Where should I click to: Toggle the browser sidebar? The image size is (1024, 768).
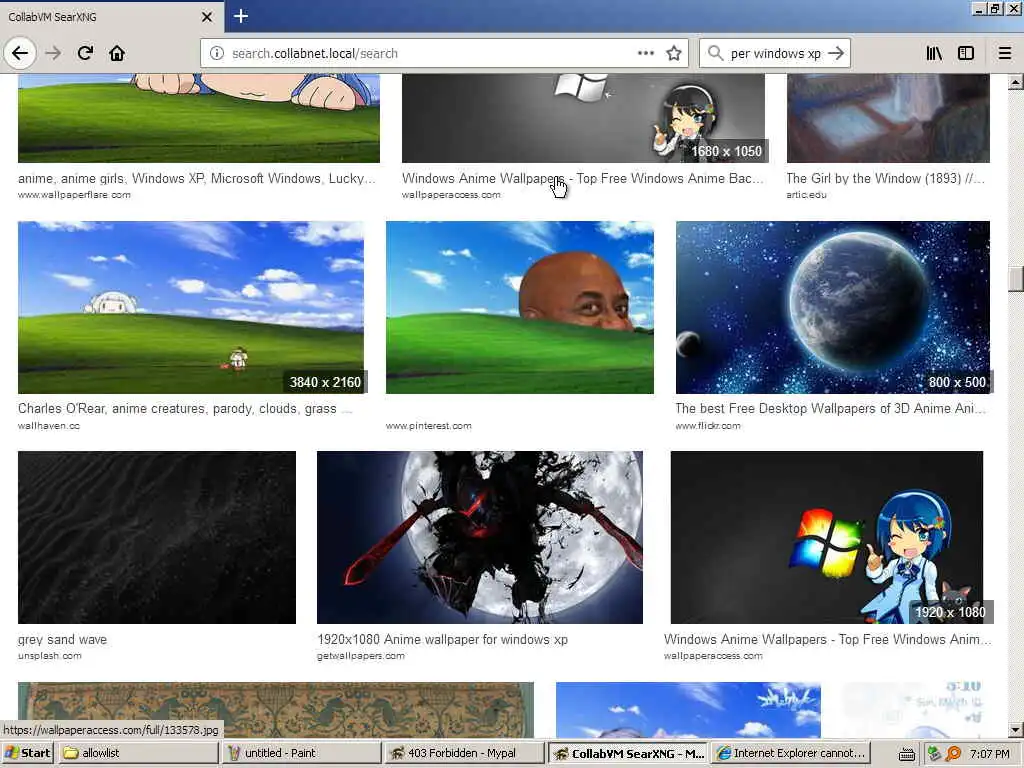point(966,53)
